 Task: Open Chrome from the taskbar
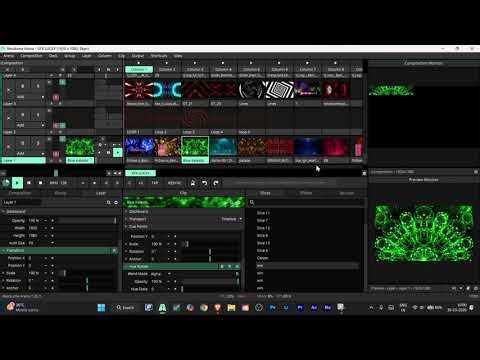(204, 307)
